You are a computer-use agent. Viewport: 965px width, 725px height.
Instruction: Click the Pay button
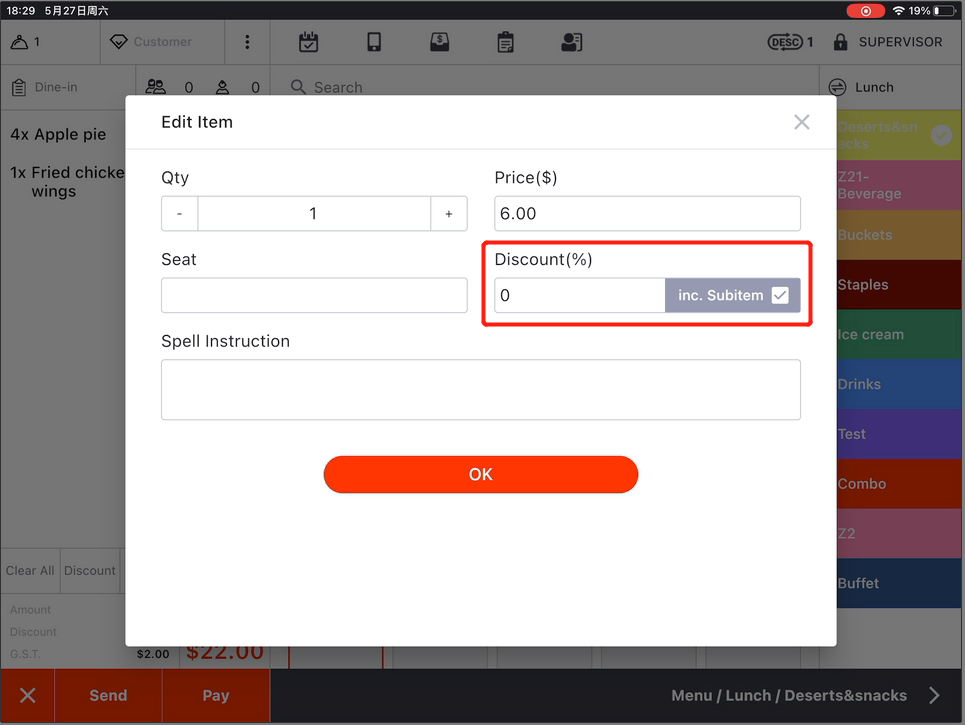216,696
